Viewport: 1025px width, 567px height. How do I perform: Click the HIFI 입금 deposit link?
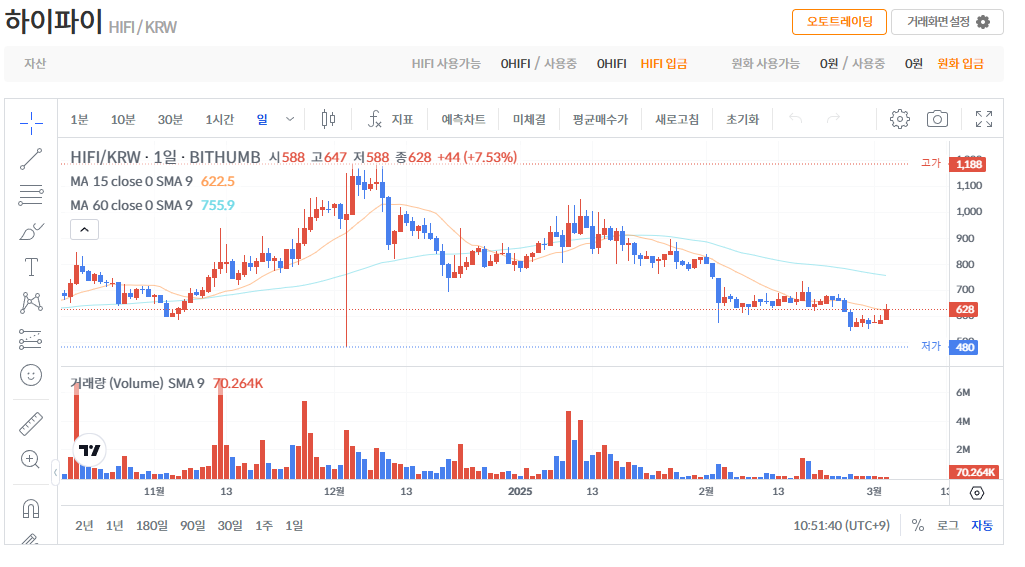click(x=664, y=63)
